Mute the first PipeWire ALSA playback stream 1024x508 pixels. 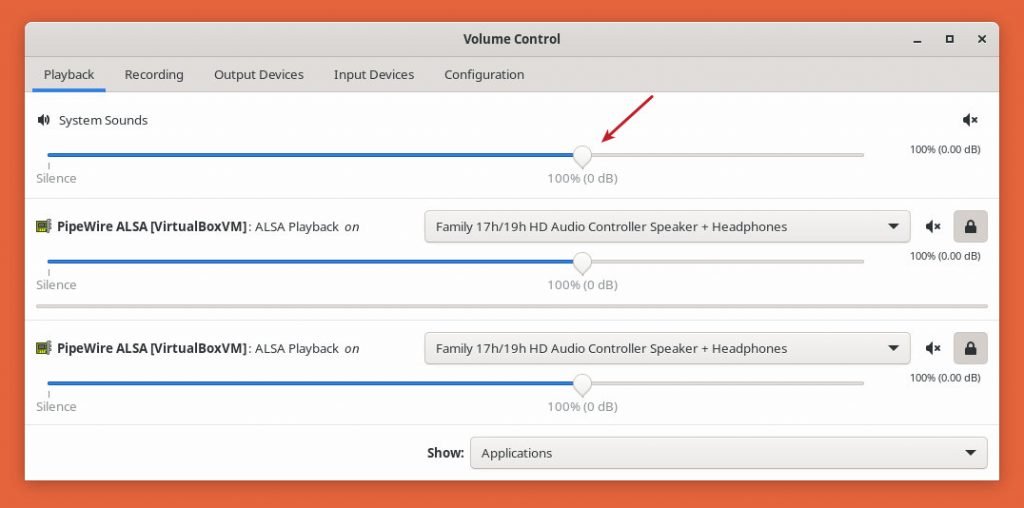[x=933, y=227]
